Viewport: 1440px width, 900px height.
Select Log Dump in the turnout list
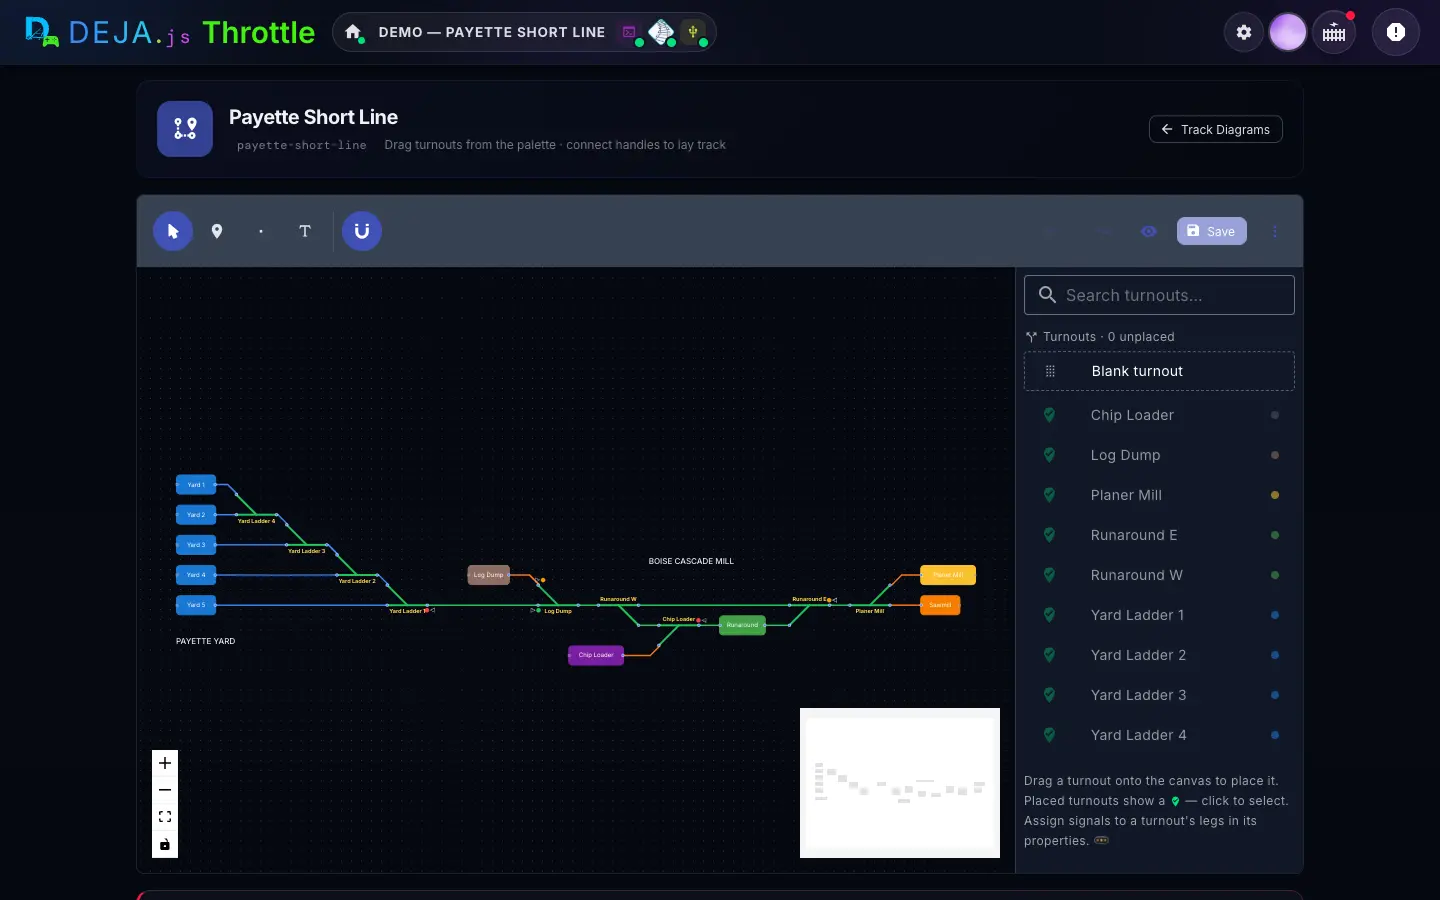1159,455
